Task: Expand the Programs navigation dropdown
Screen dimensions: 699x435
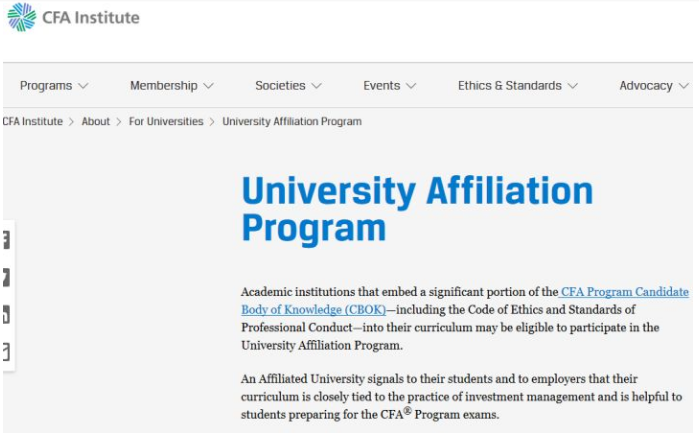Action: pyautogui.click(x=54, y=86)
